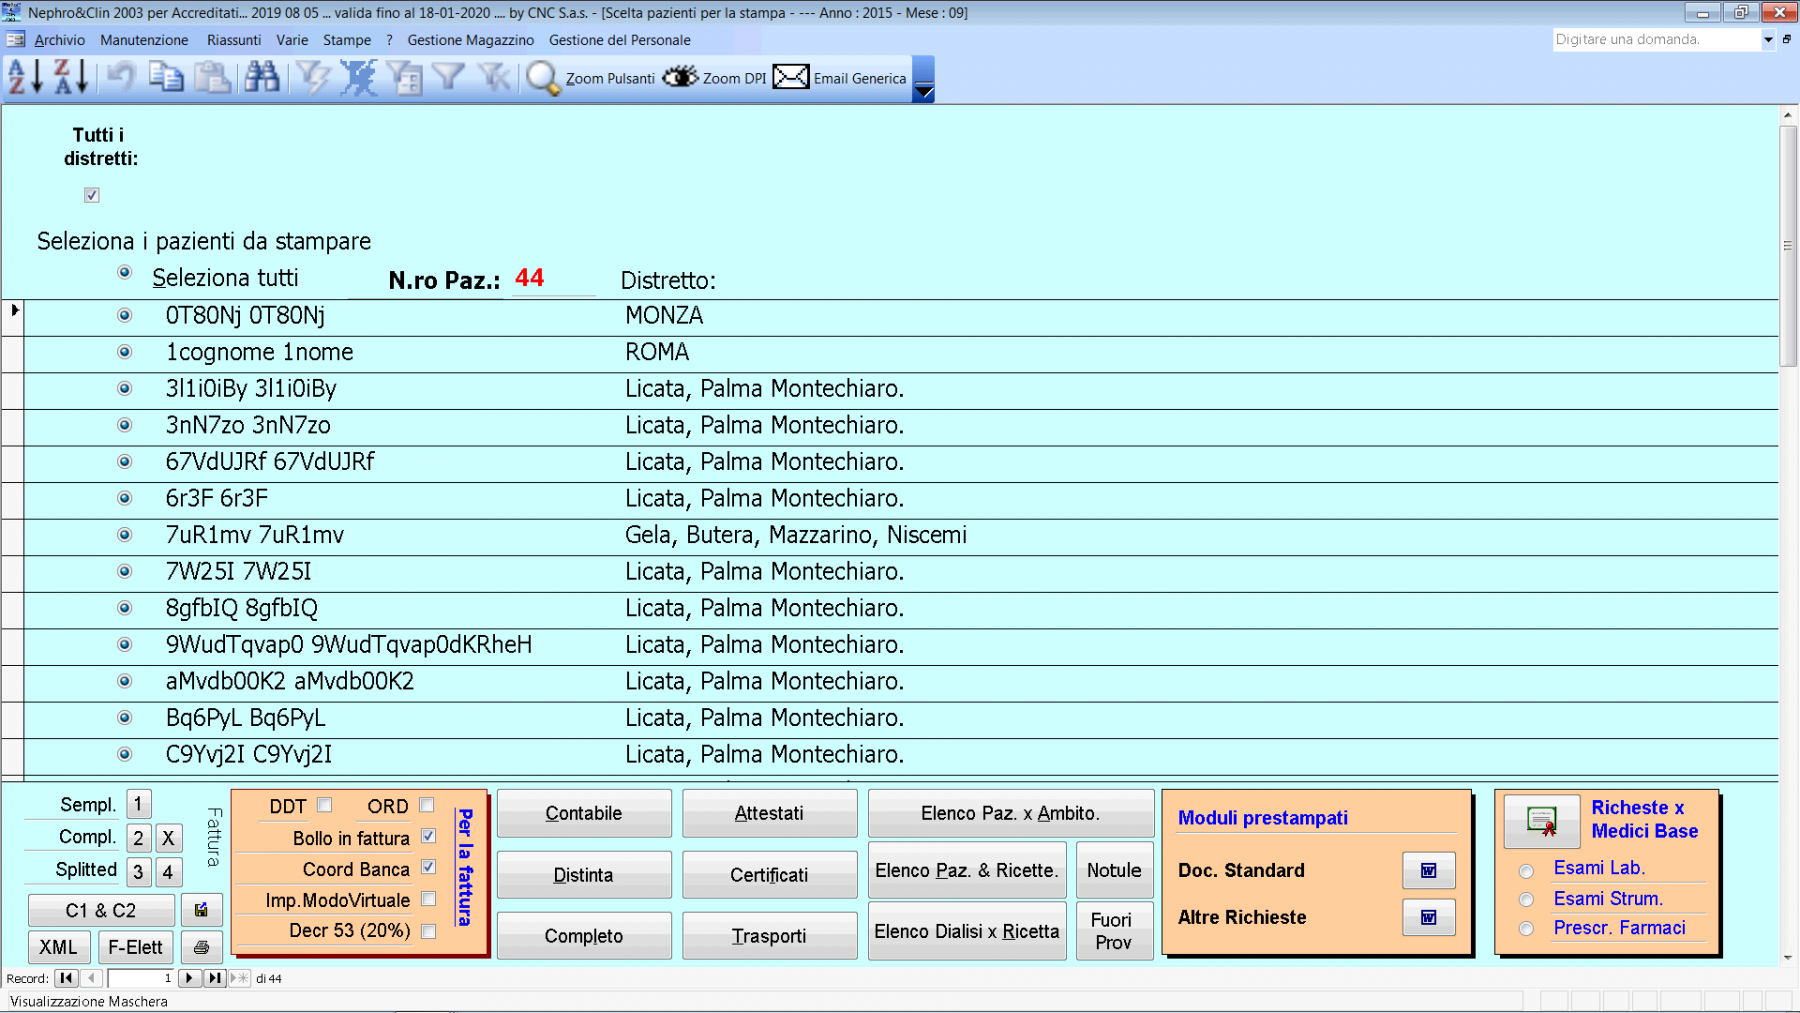Click the filter excluding selection icon
1800x1013 pixels.
point(358,78)
